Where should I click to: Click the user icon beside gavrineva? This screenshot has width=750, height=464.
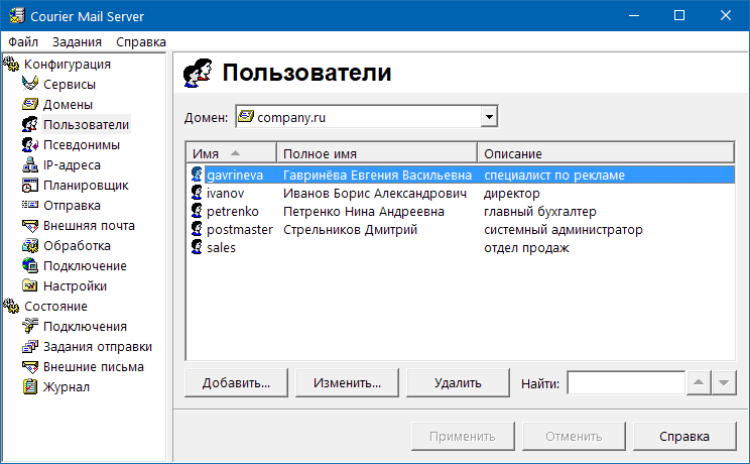(197, 174)
